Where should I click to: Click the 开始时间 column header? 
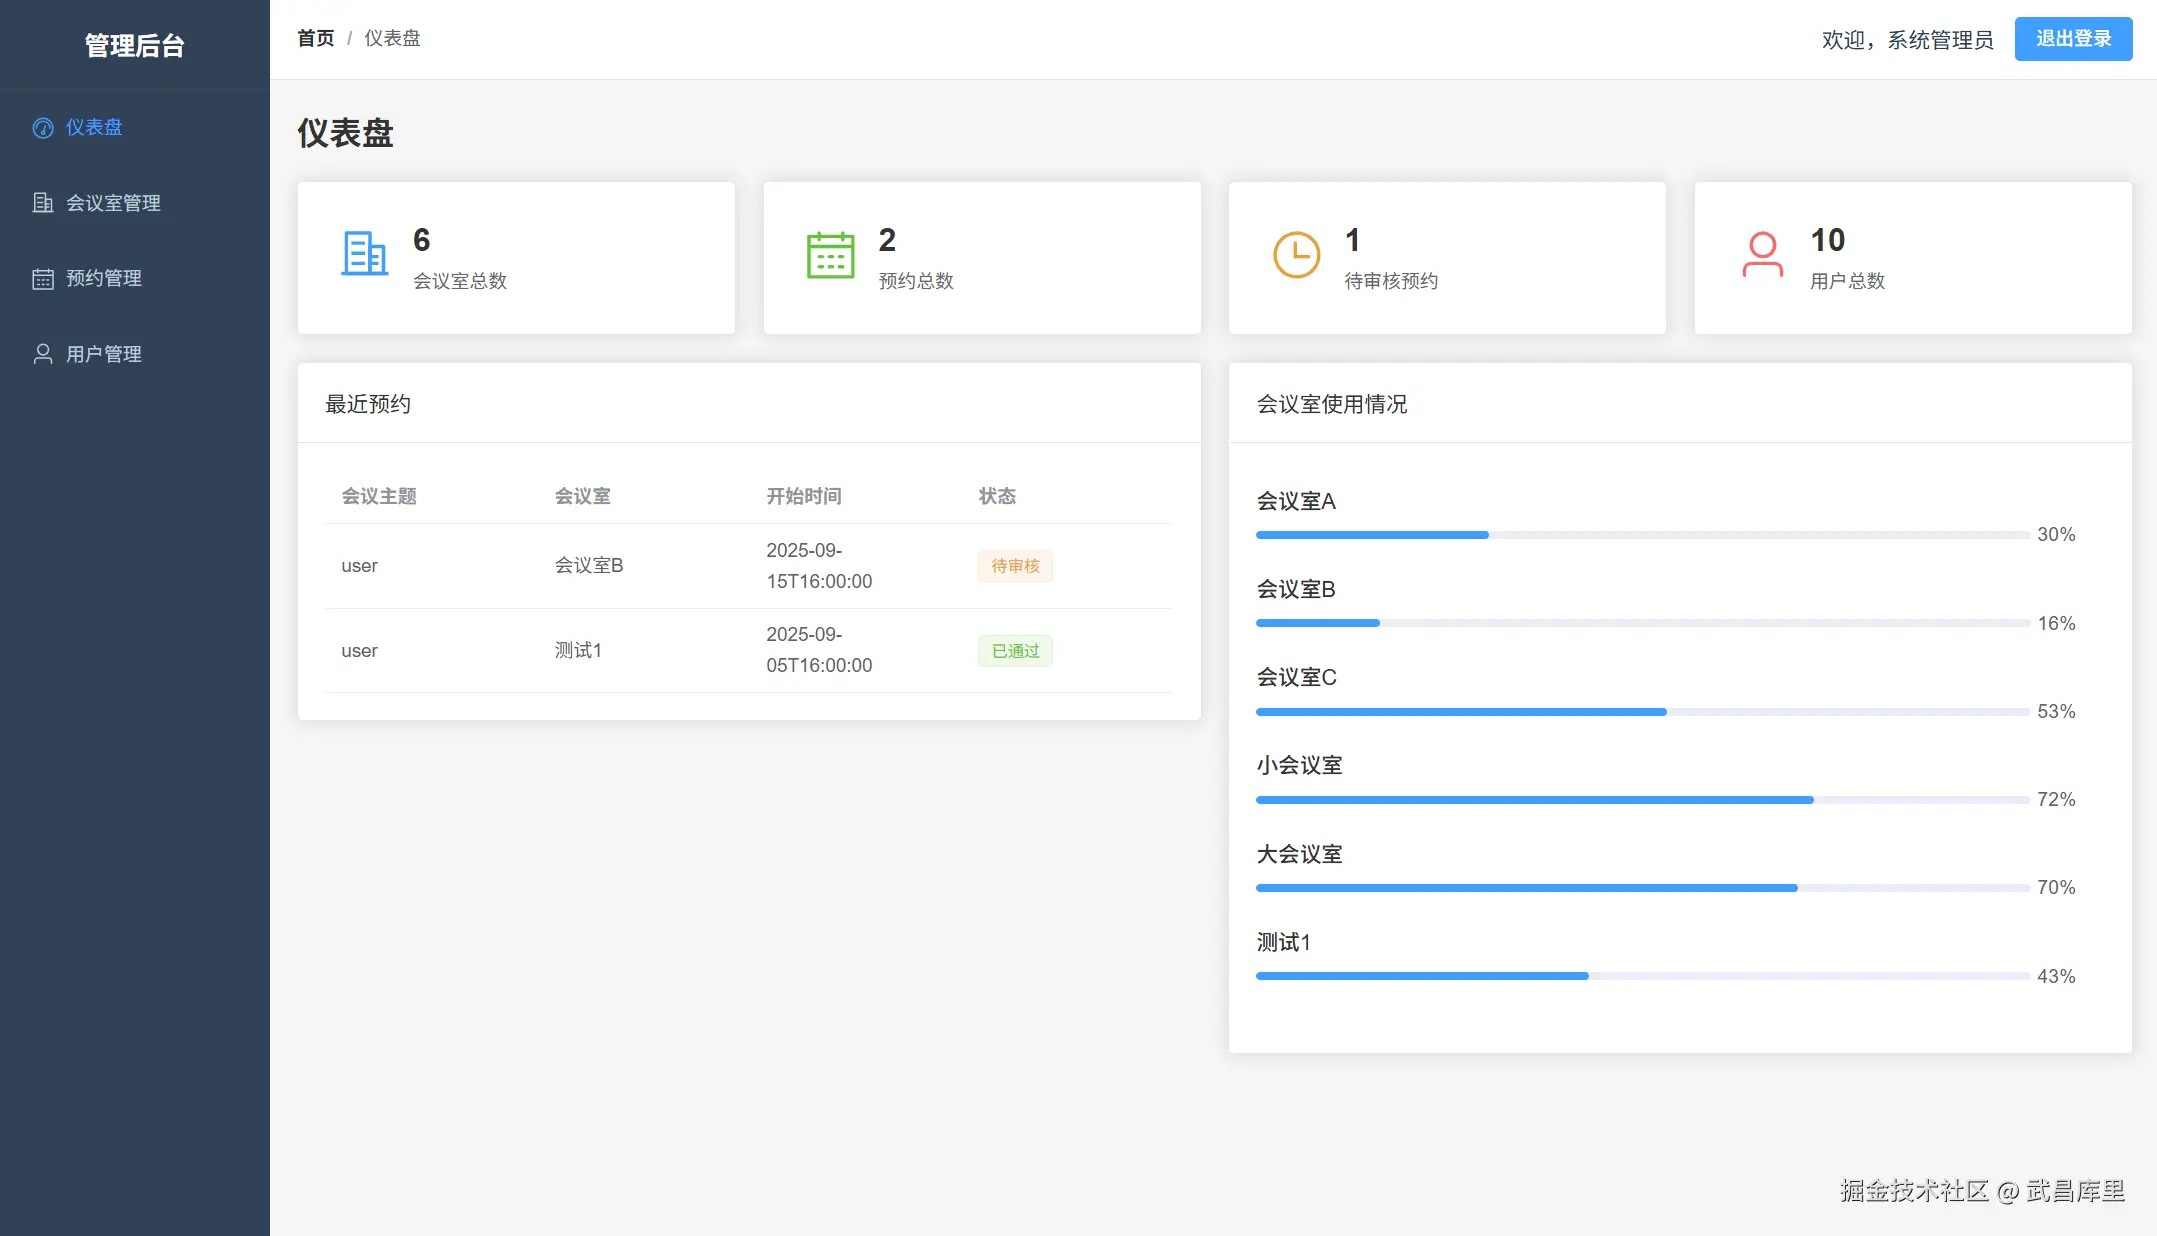[803, 496]
